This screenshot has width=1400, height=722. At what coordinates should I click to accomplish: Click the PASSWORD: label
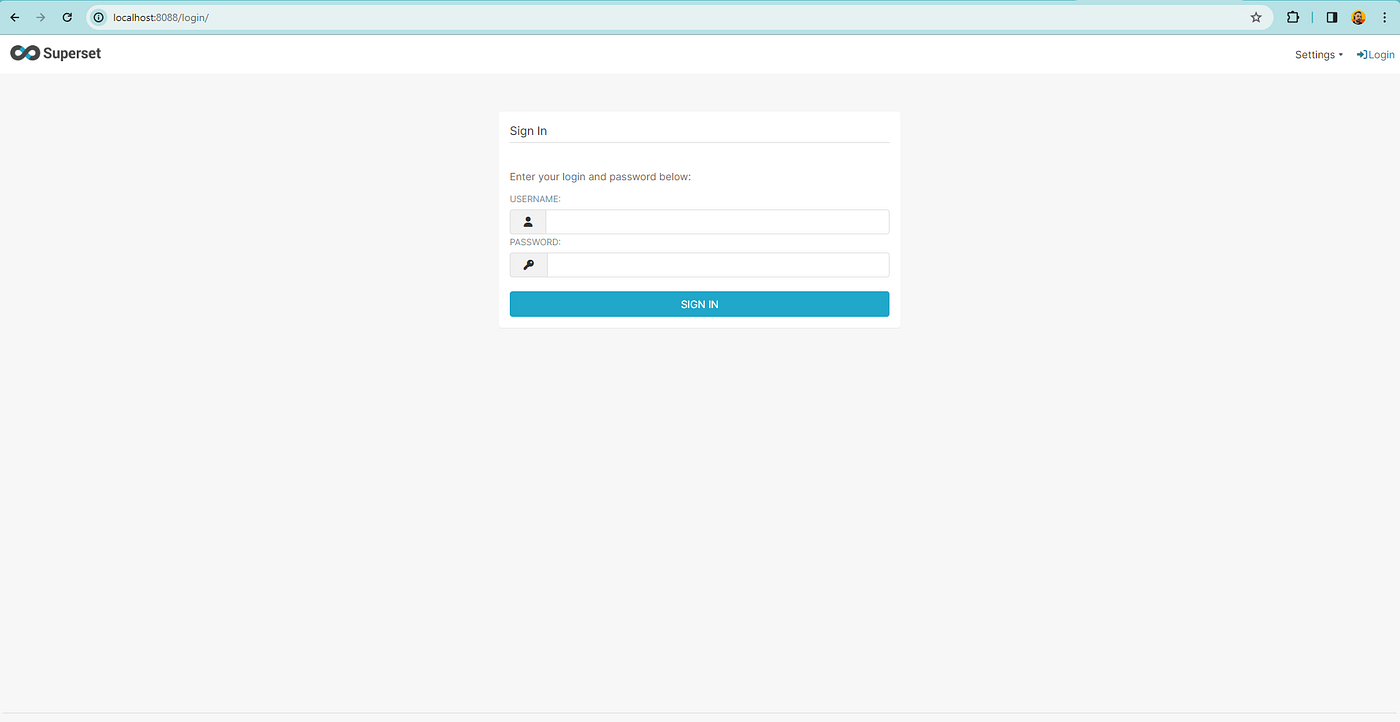click(535, 242)
